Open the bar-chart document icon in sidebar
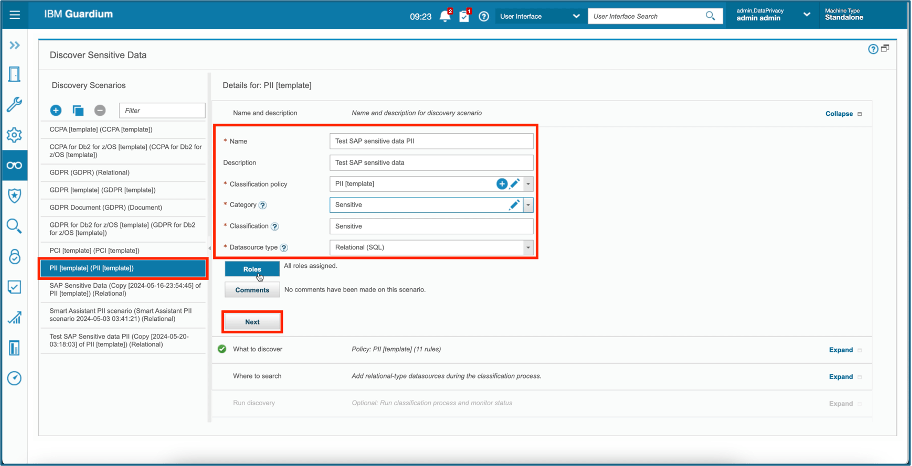The height and width of the screenshot is (466, 912). point(15,347)
